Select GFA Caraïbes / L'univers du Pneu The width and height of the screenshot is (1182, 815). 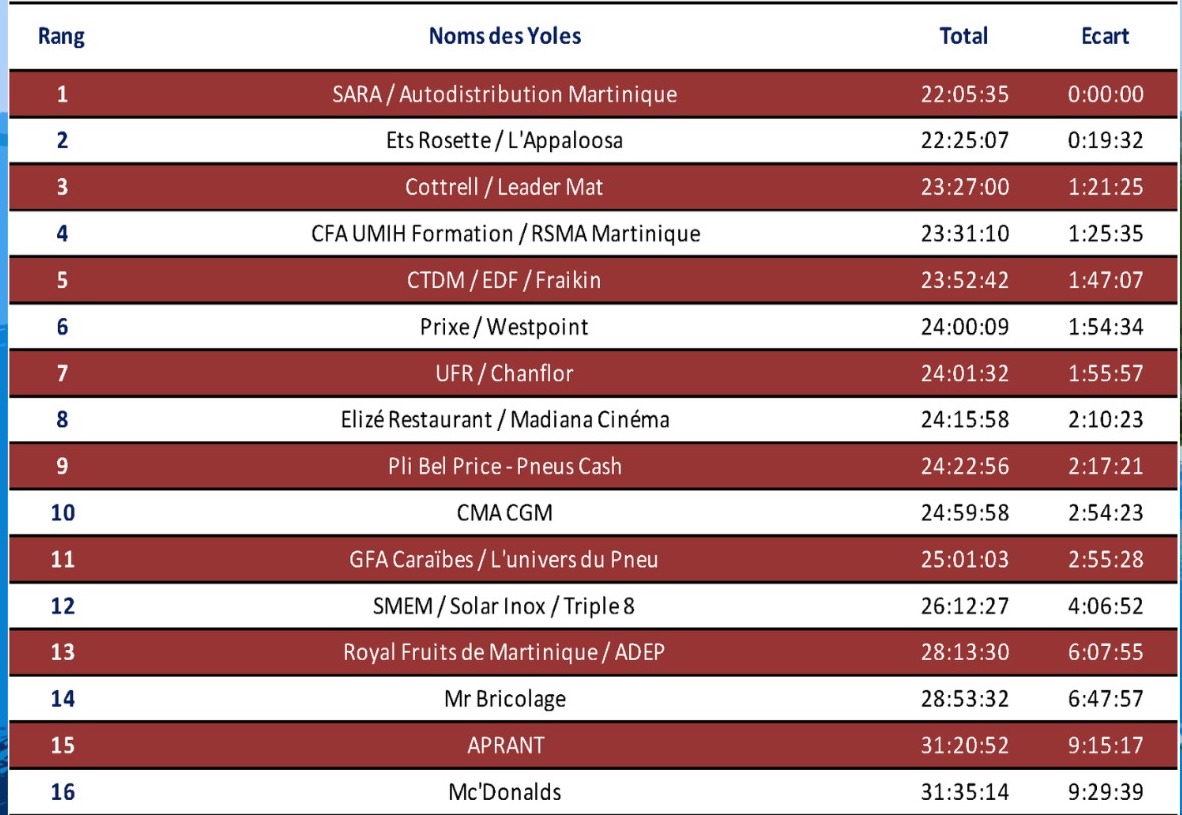[x=504, y=559]
